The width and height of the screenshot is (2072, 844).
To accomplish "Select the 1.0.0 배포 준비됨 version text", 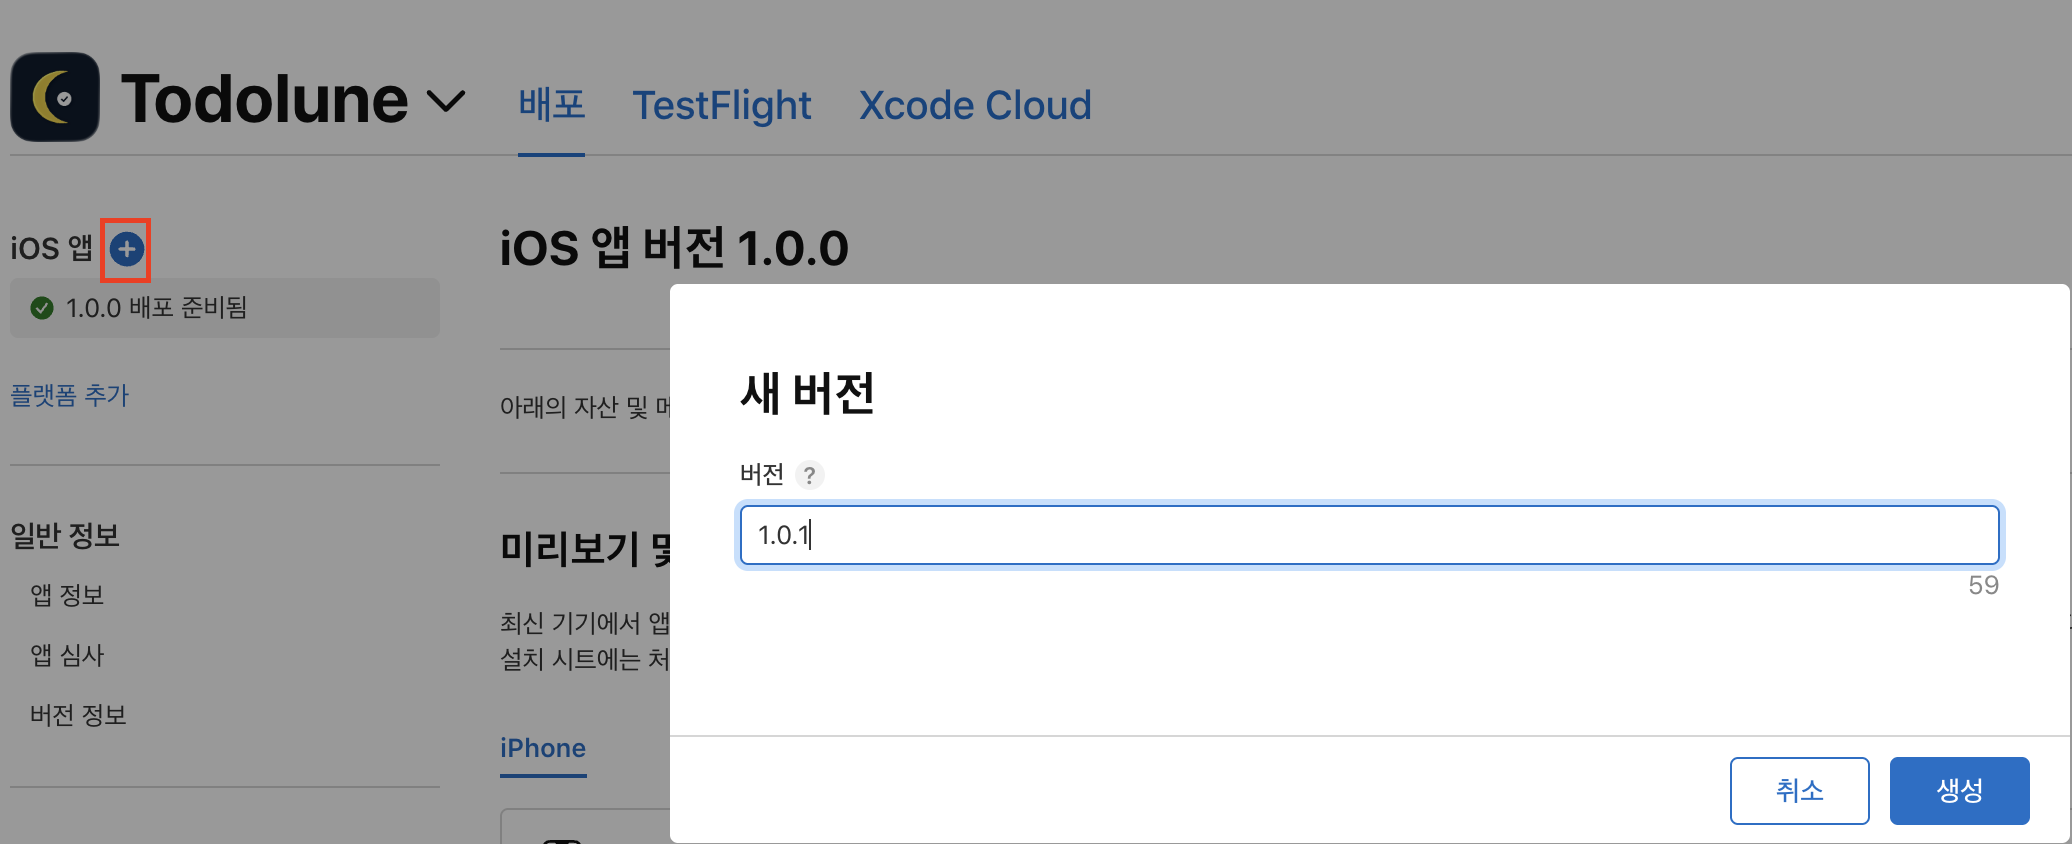I will click(x=156, y=308).
